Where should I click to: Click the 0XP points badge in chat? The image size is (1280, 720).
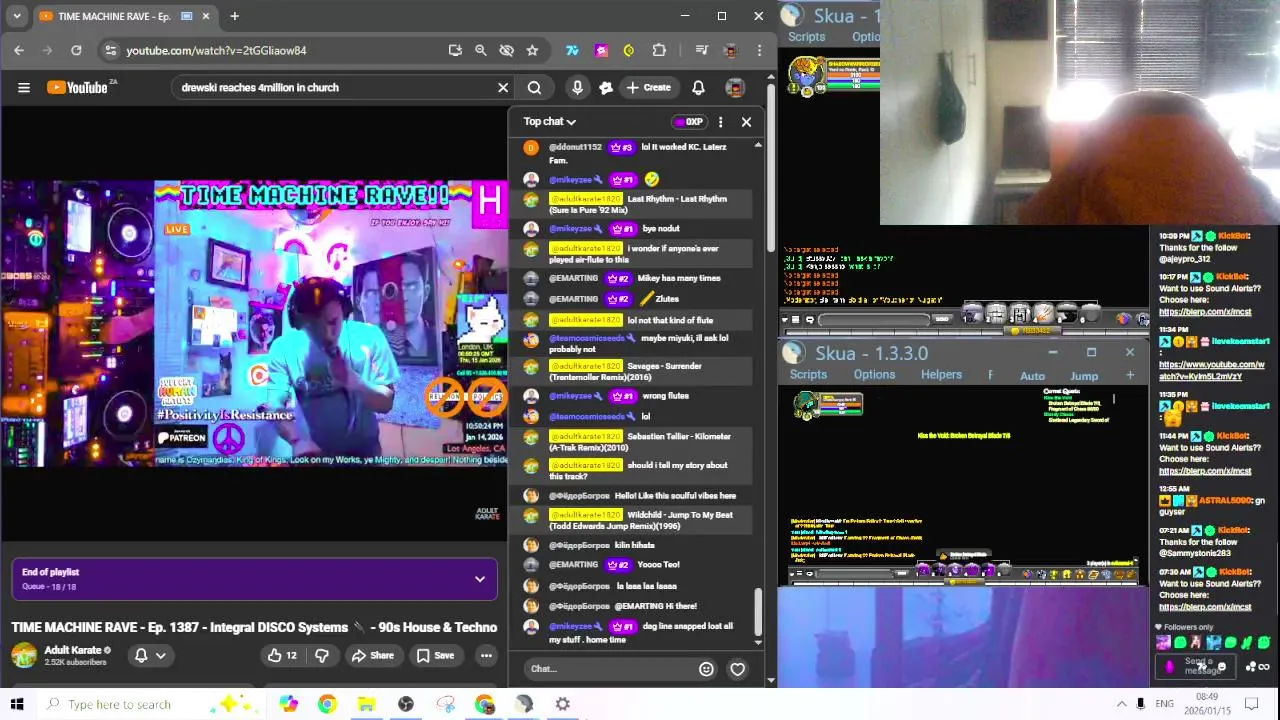pos(688,121)
